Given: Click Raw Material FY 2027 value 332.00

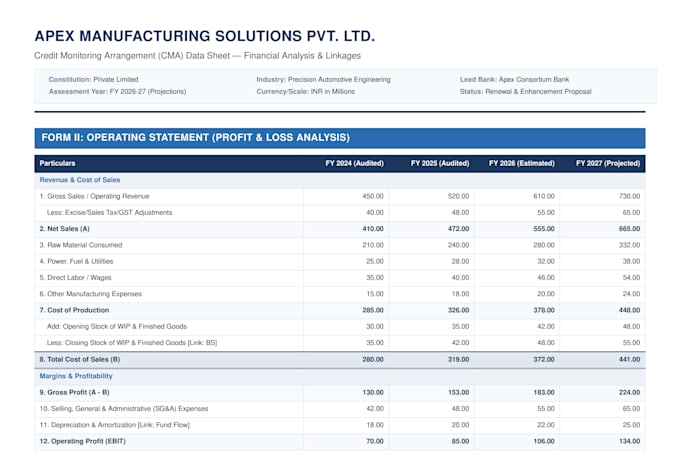Looking at the screenshot, I should click(x=629, y=245).
